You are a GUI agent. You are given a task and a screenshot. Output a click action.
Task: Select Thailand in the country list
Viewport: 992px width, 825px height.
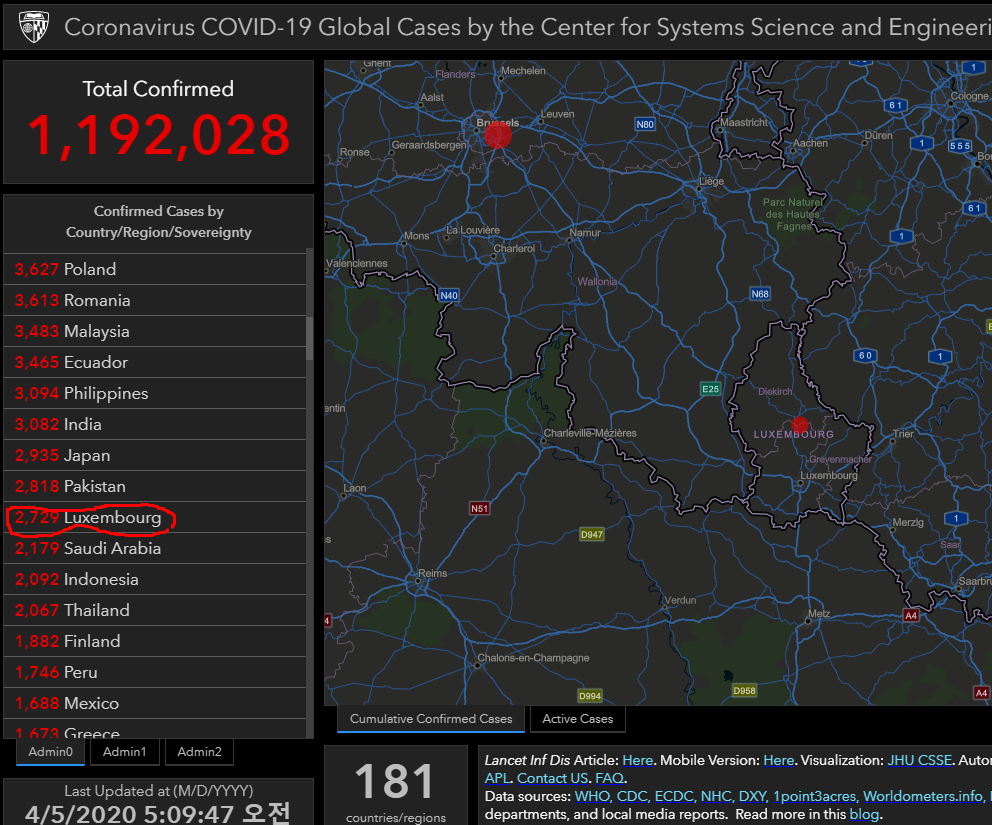[x=155, y=610]
